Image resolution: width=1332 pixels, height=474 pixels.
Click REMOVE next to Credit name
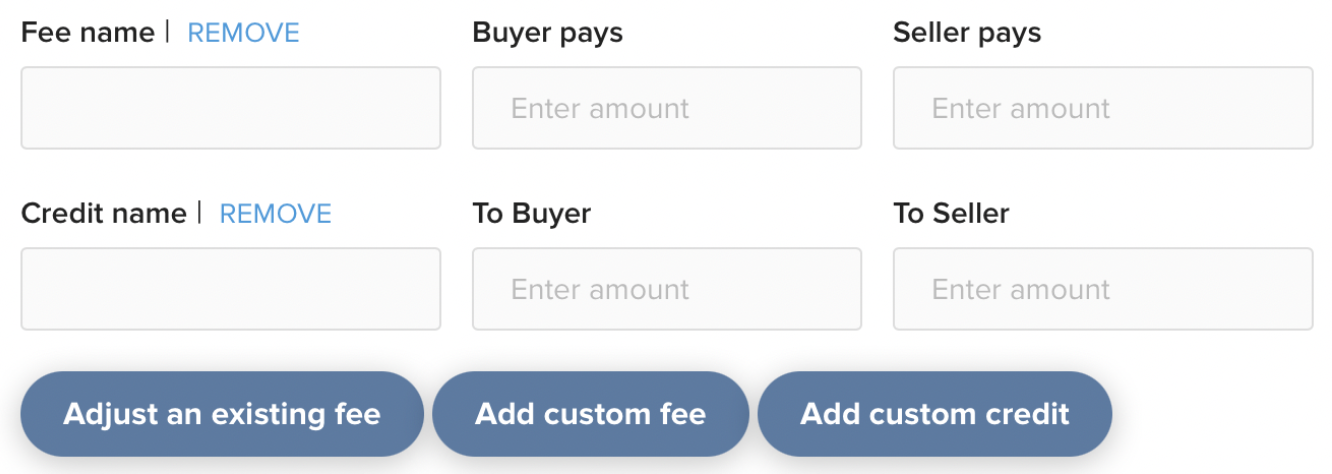(276, 214)
